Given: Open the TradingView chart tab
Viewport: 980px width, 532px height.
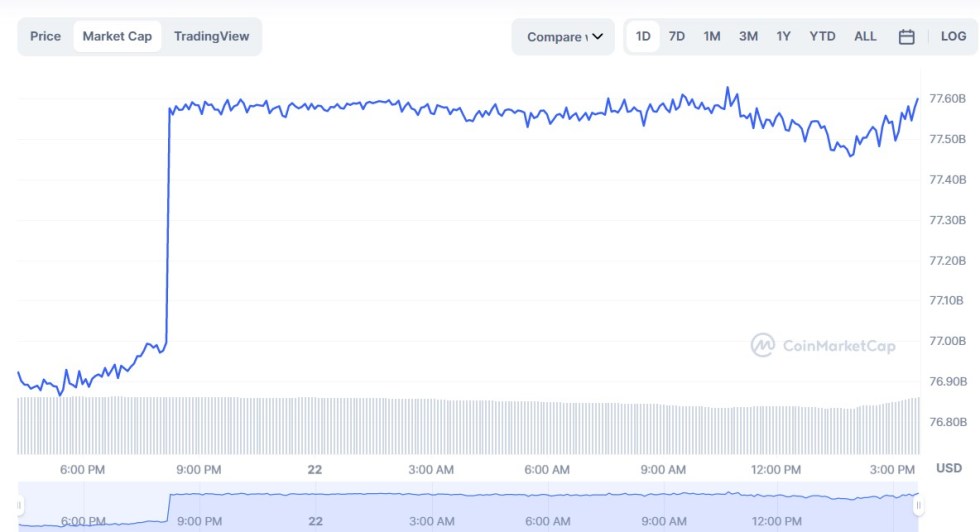Looking at the screenshot, I should pos(211,36).
